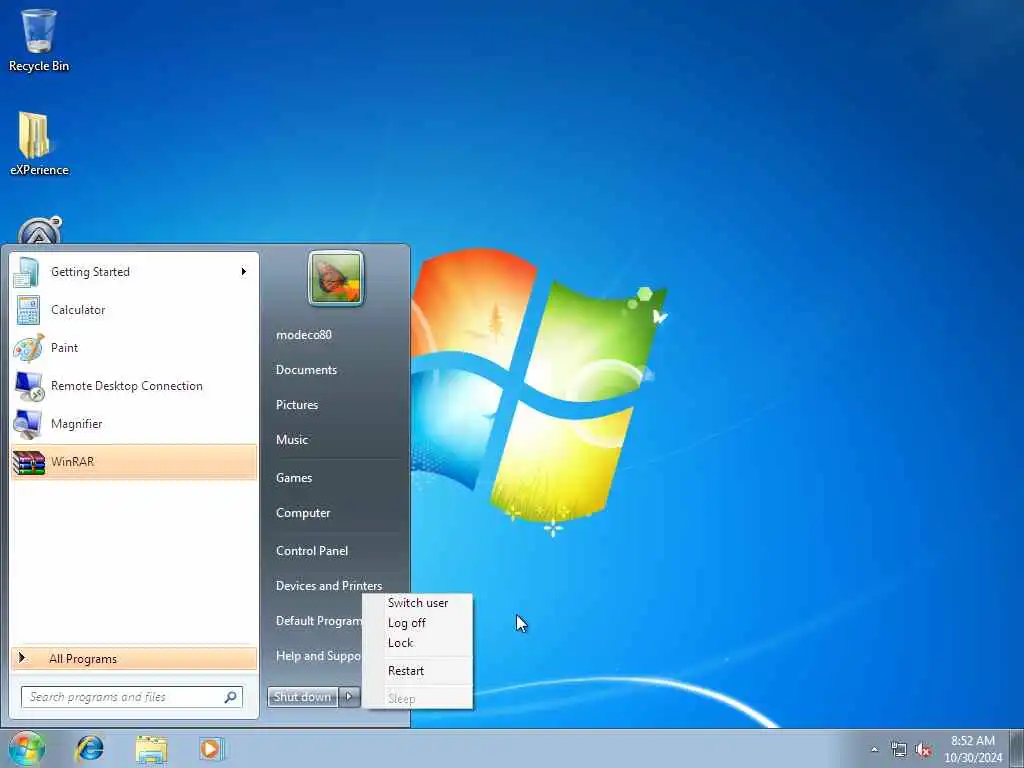Select Lock in power menu
The image size is (1024, 768).
point(418,643)
